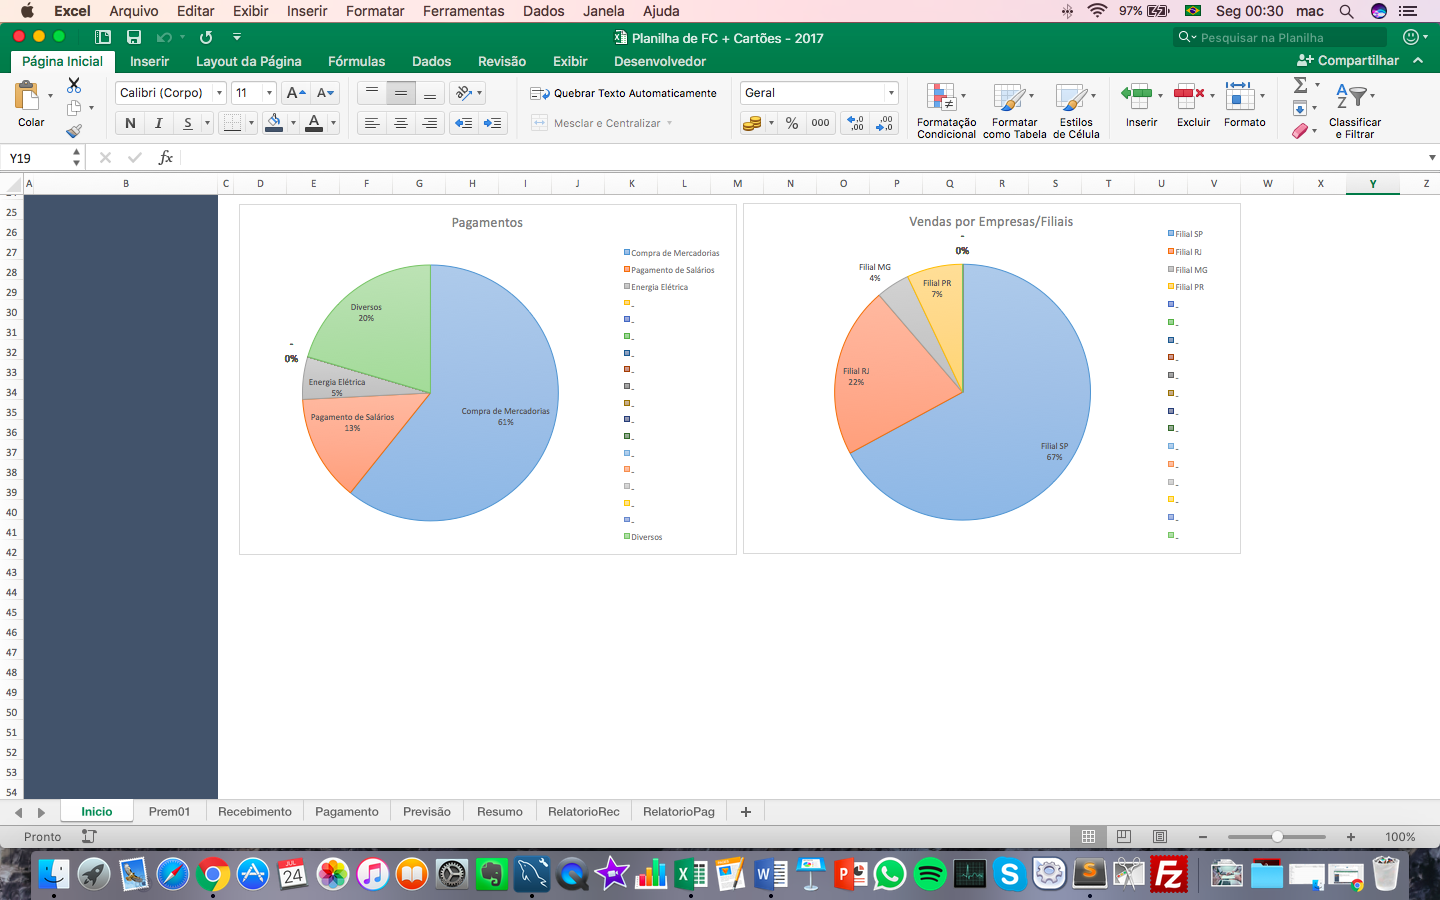Apply percent style
1440x900 pixels.
click(792, 123)
